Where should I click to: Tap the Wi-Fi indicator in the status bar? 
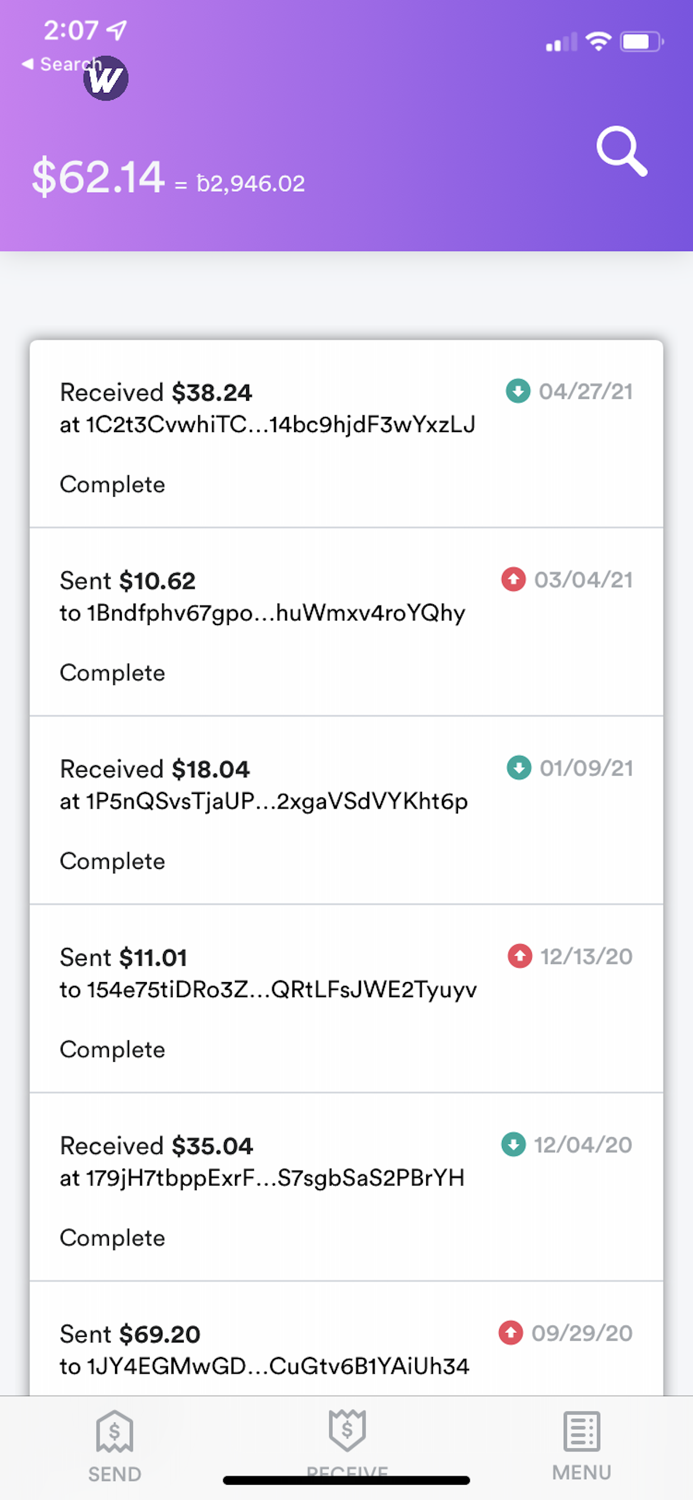tap(598, 42)
